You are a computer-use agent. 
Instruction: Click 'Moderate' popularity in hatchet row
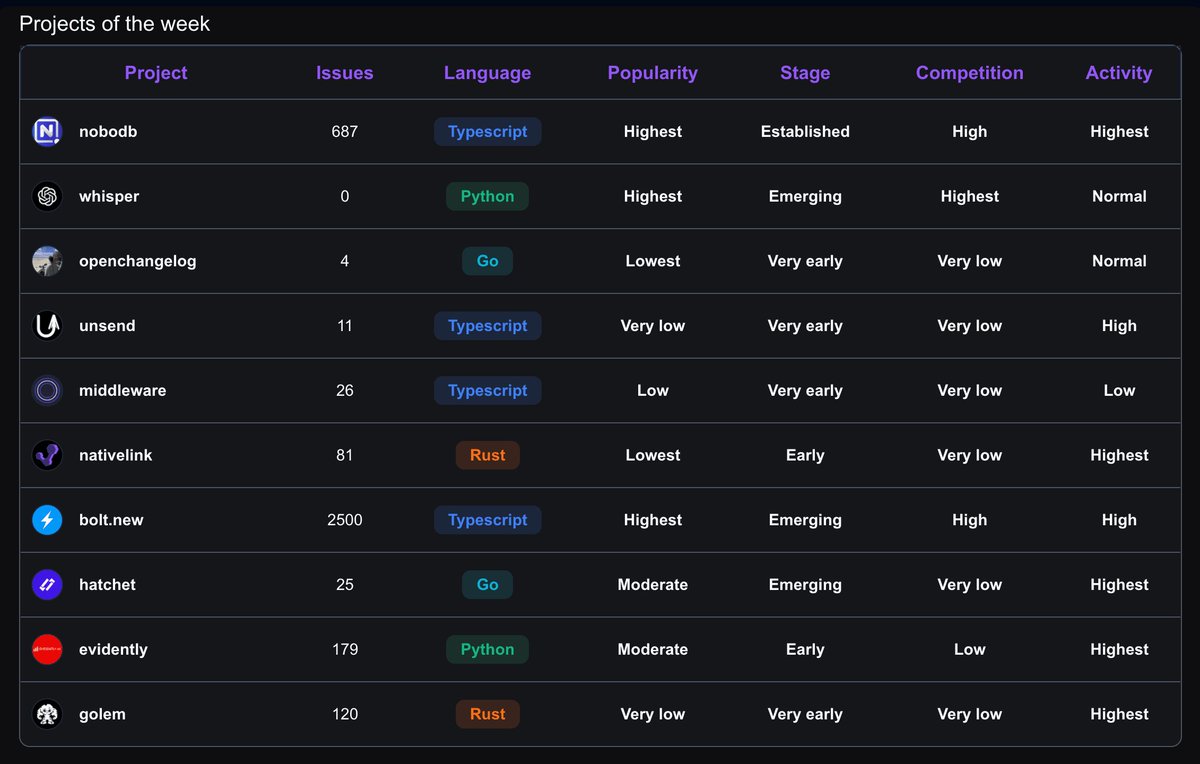[x=653, y=585]
